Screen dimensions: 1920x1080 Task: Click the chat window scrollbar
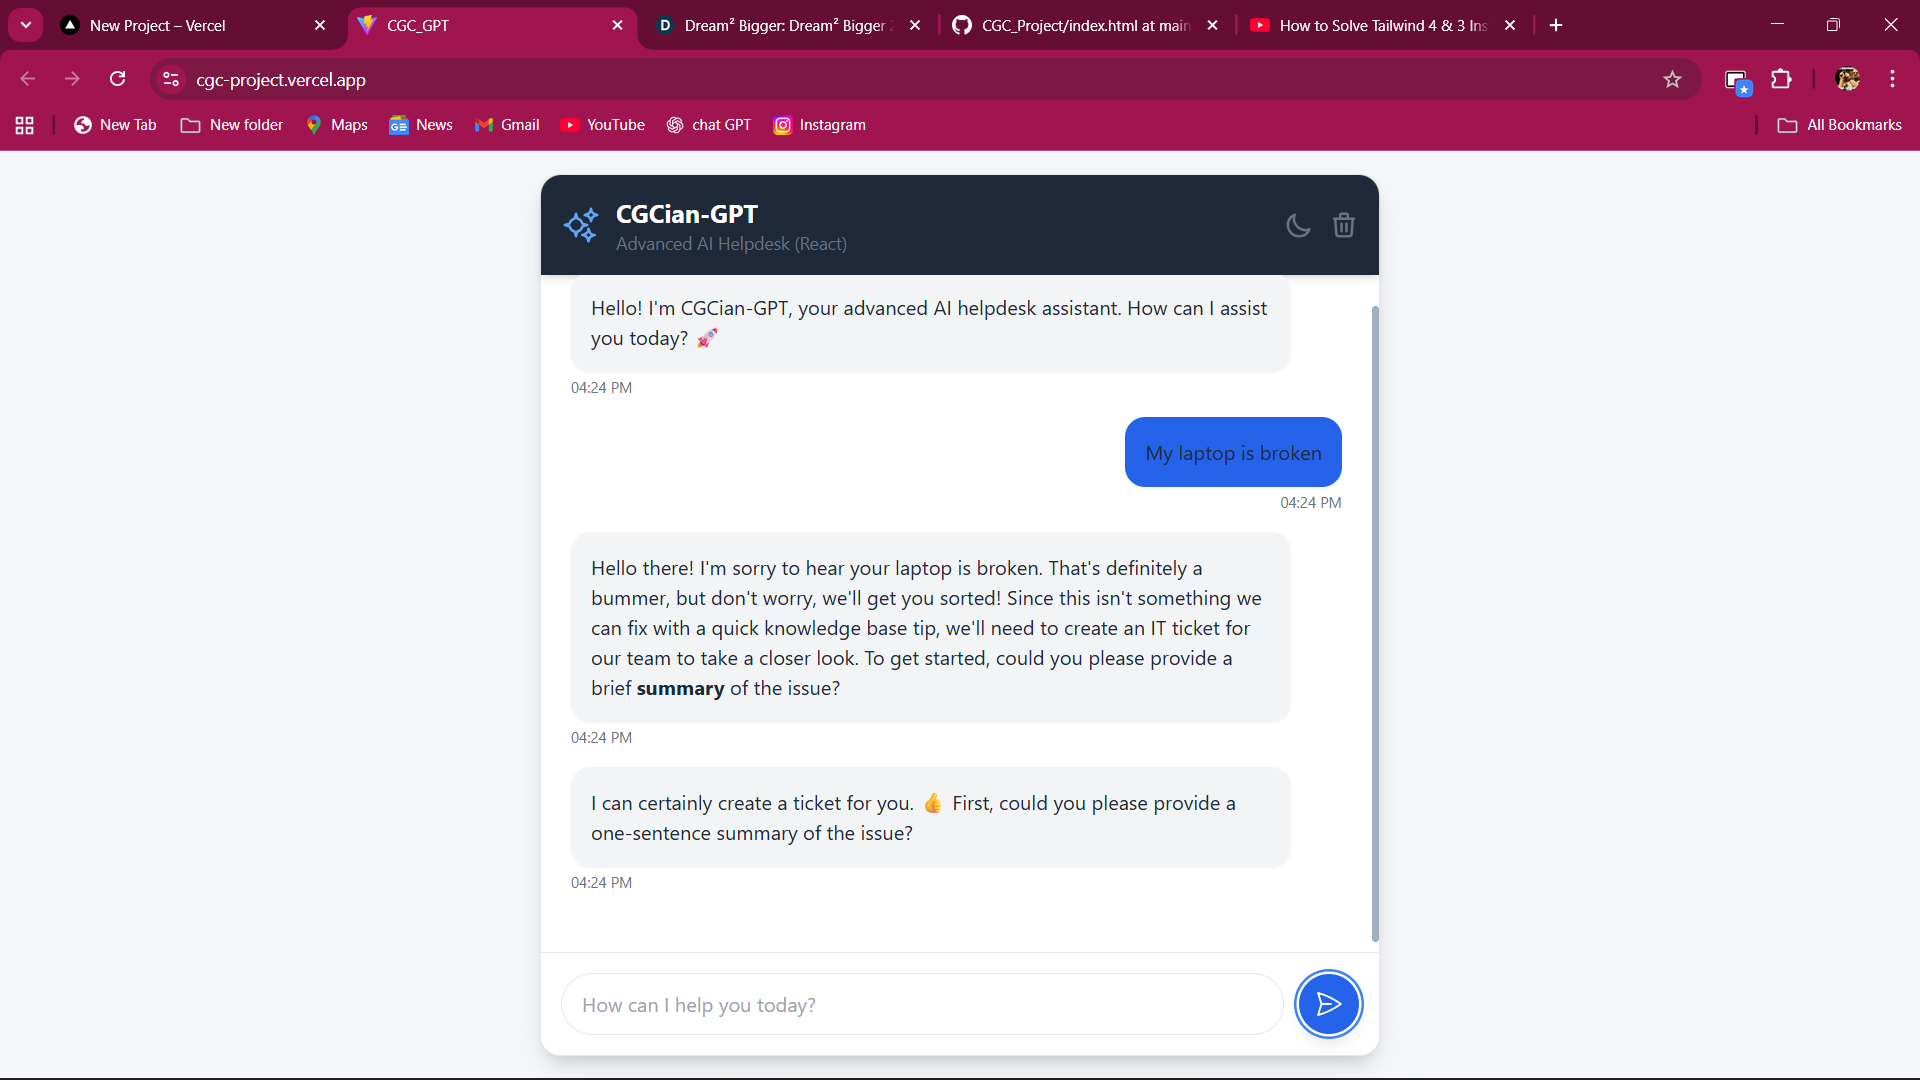(x=1375, y=624)
